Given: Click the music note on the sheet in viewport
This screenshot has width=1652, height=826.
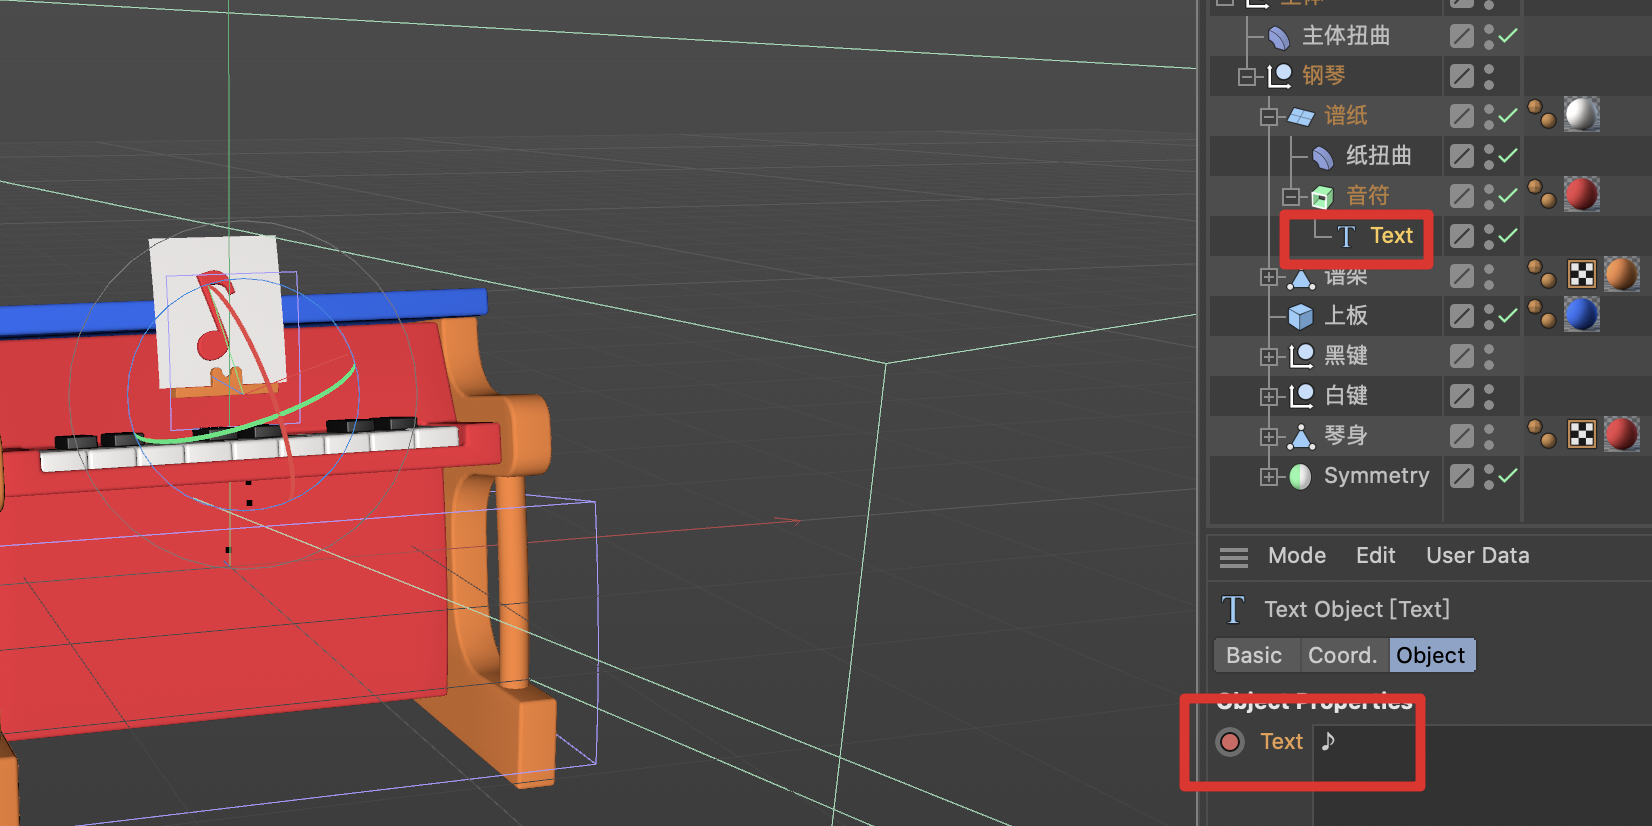Looking at the screenshot, I should (215, 315).
